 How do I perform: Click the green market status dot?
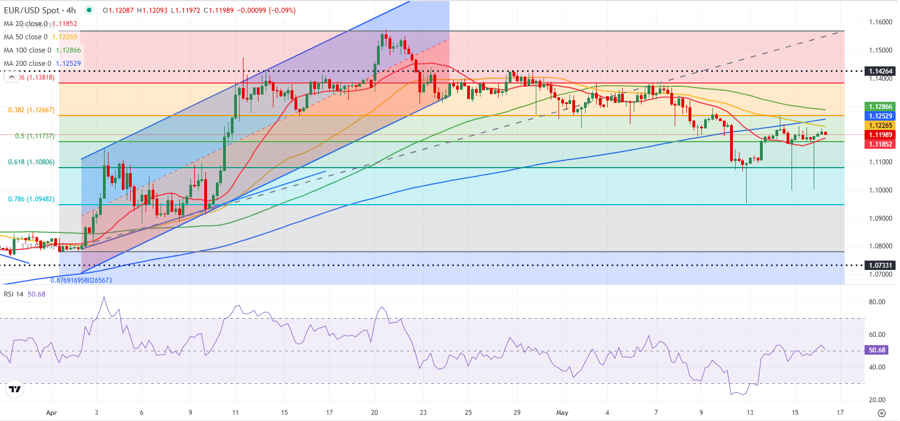click(88, 10)
